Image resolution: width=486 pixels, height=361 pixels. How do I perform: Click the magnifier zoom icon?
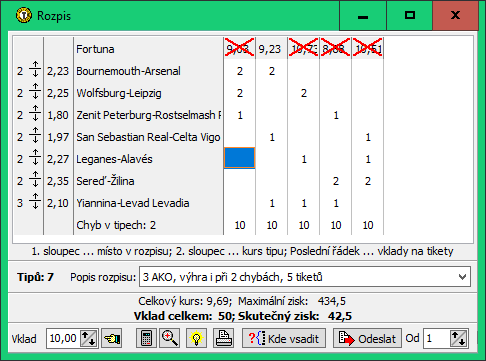point(170,338)
